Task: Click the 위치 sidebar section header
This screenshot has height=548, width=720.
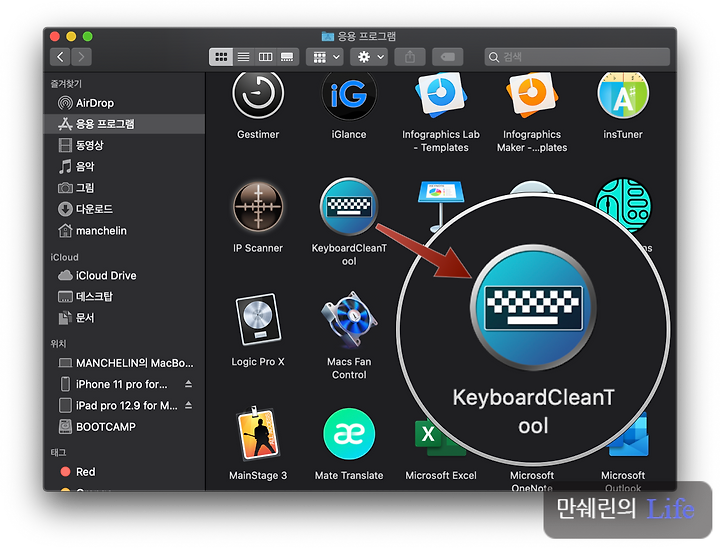Action: (x=58, y=344)
